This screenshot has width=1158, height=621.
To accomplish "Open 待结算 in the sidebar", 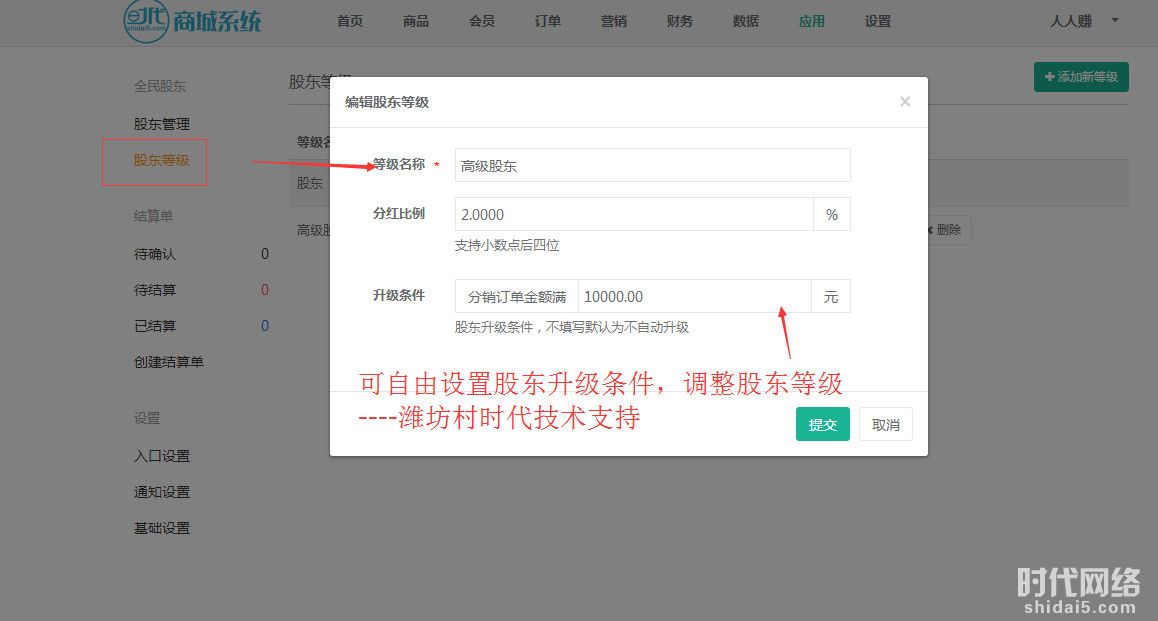I will pyautogui.click(x=155, y=290).
